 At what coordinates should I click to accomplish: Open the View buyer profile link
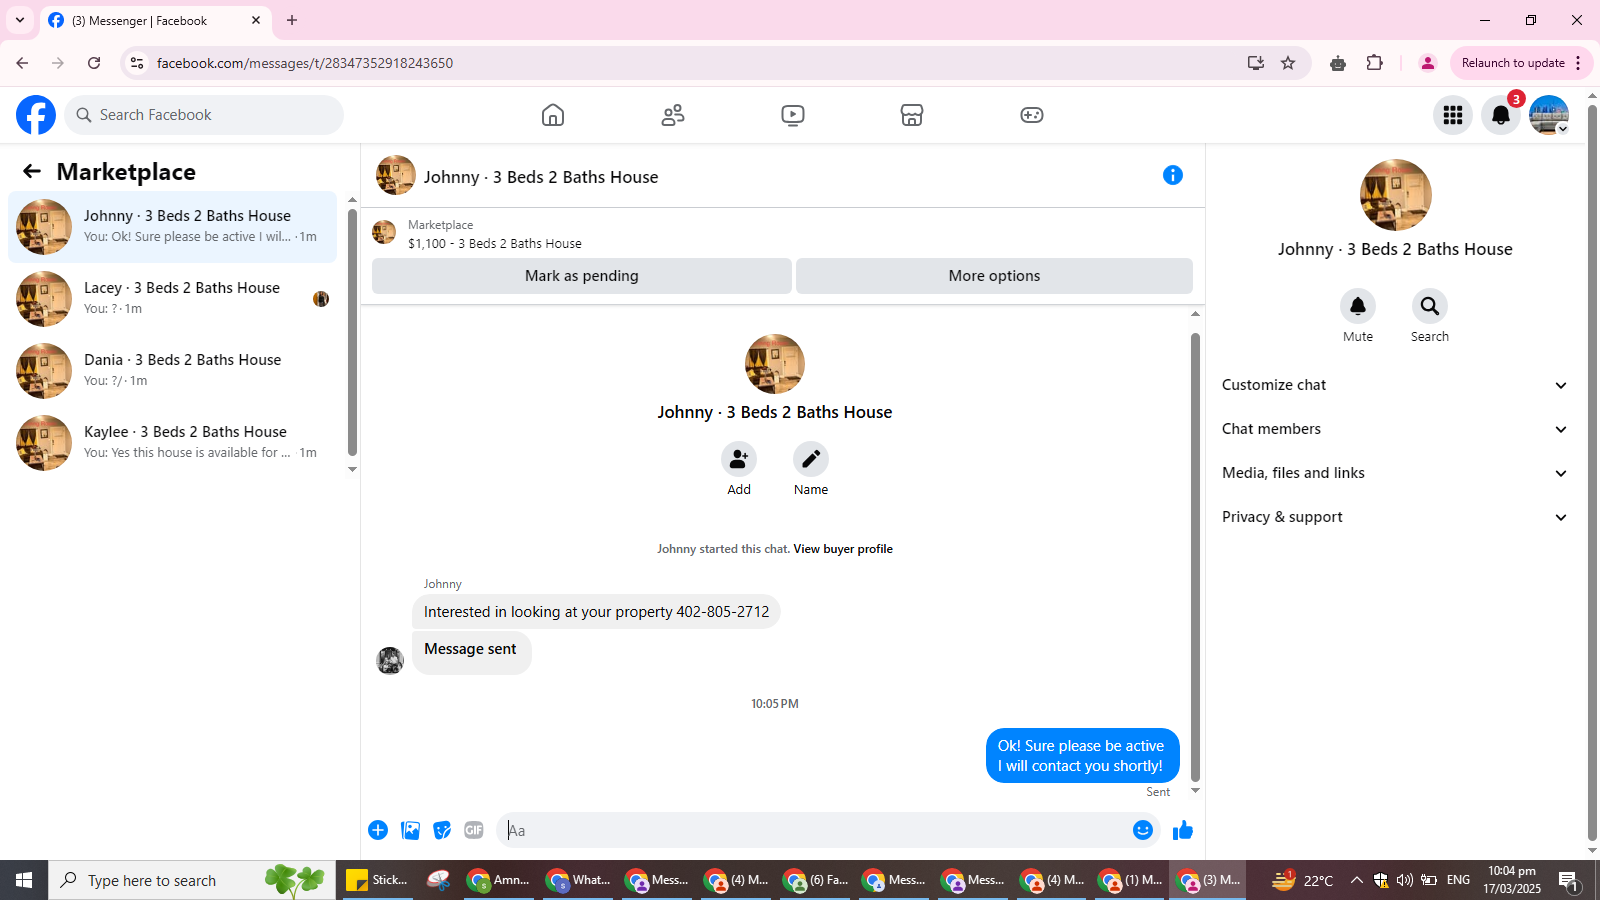[843, 549]
